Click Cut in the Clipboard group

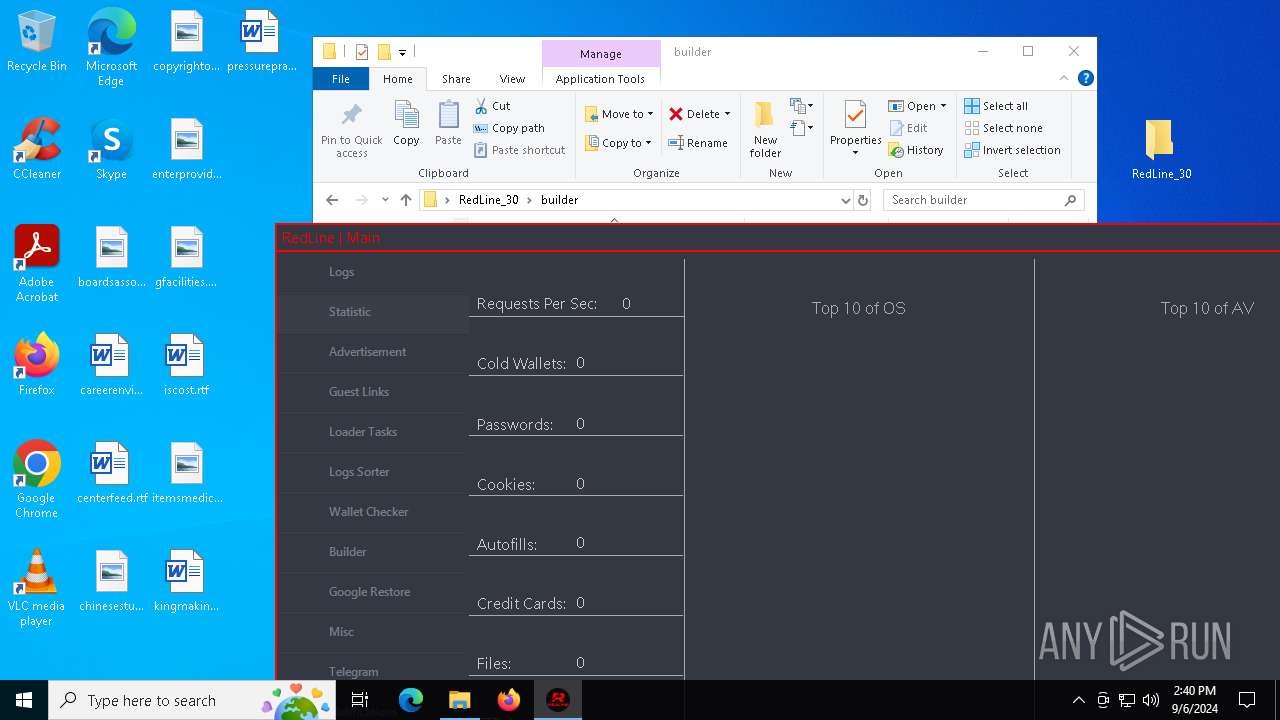click(x=492, y=106)
